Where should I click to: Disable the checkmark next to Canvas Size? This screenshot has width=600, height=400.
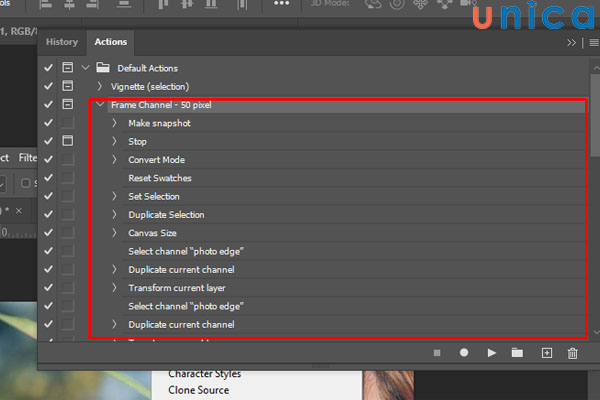coord(49,233)
